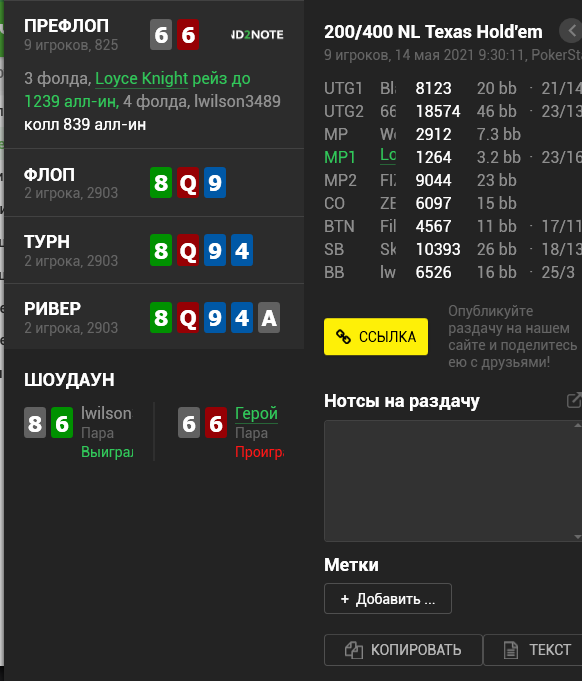Click the BB stack value 6526
Screen dimensions: 582x681
point(433,272)
